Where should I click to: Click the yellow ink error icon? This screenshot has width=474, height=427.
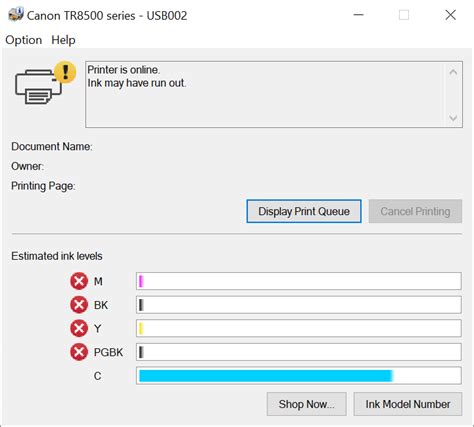(x=79, y=328)
